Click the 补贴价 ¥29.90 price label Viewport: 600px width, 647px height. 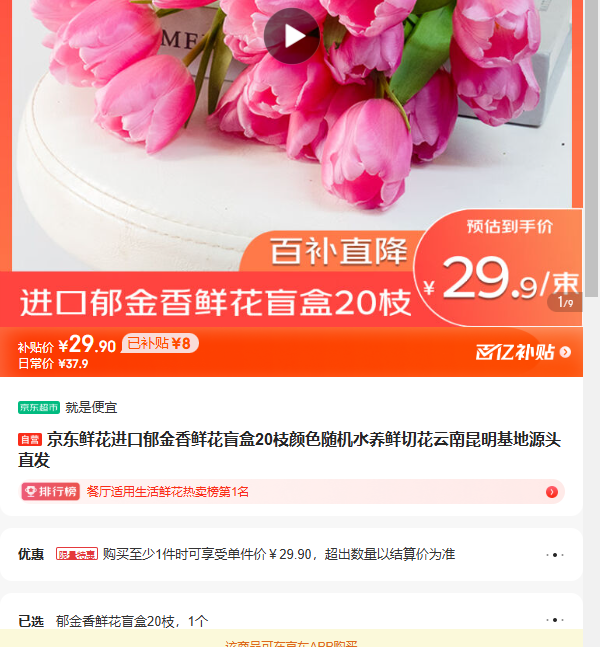[66, 345]
